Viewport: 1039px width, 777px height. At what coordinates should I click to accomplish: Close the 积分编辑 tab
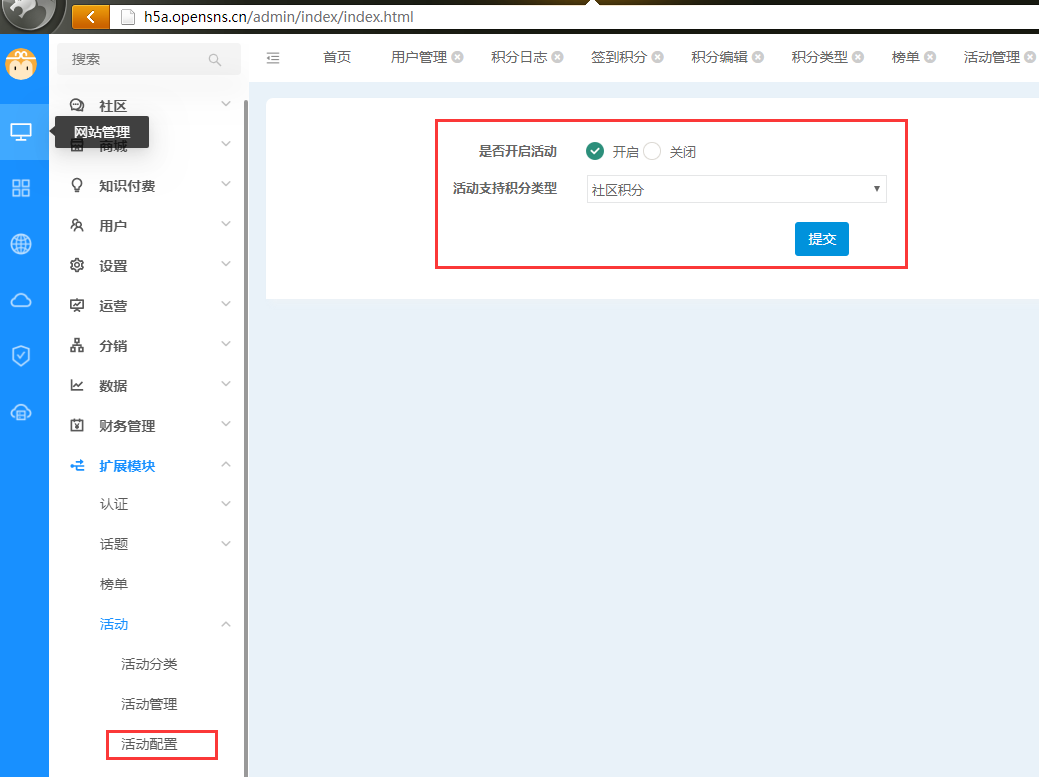758,57
